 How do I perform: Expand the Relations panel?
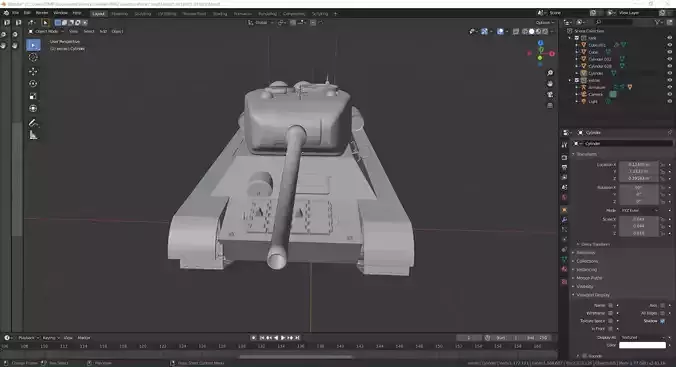pos(585,253)
